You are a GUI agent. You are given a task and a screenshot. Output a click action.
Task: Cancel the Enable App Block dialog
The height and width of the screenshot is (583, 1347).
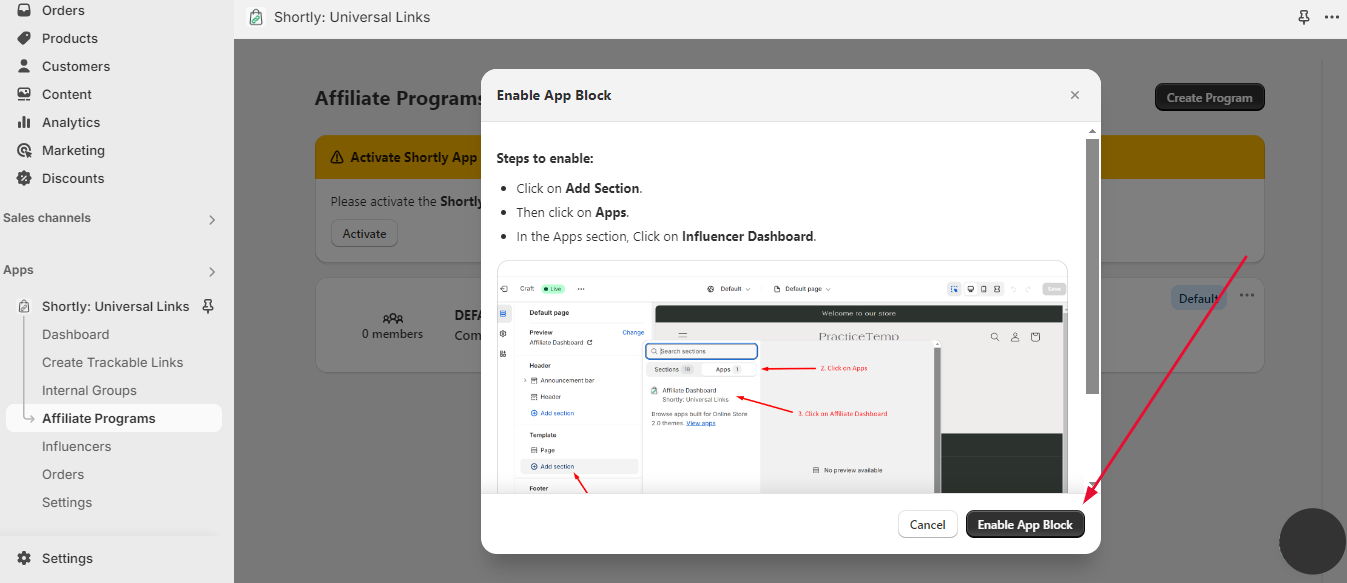[927, 524]
